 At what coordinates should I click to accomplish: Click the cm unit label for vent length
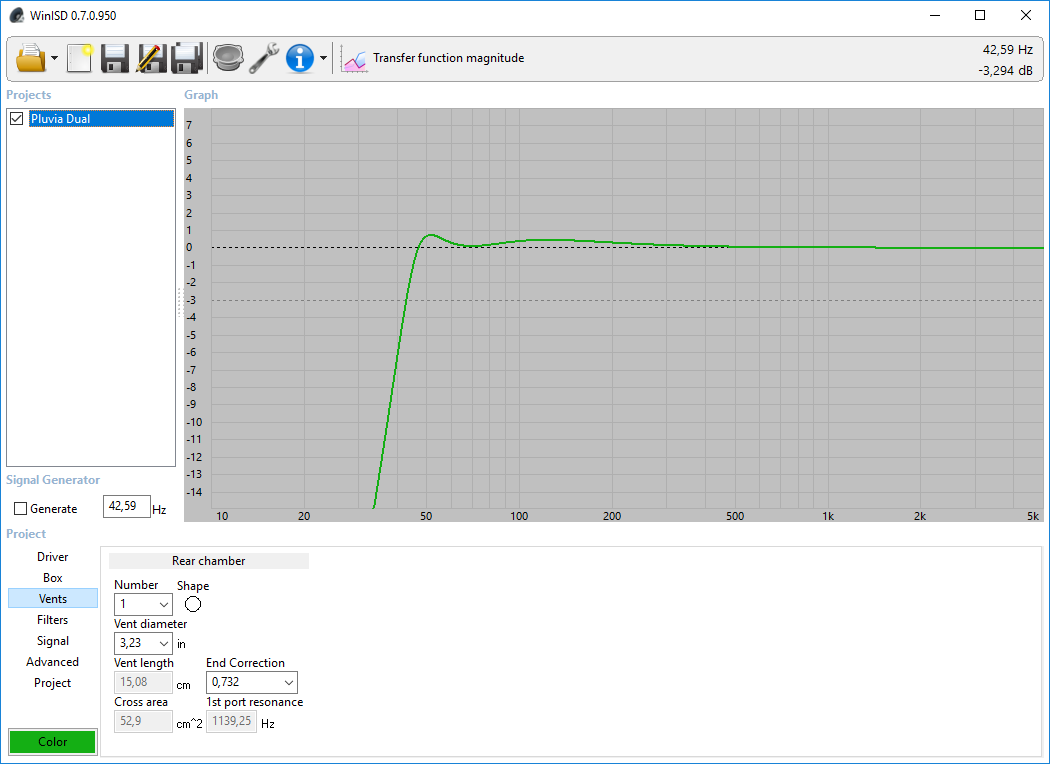point(183,685)
